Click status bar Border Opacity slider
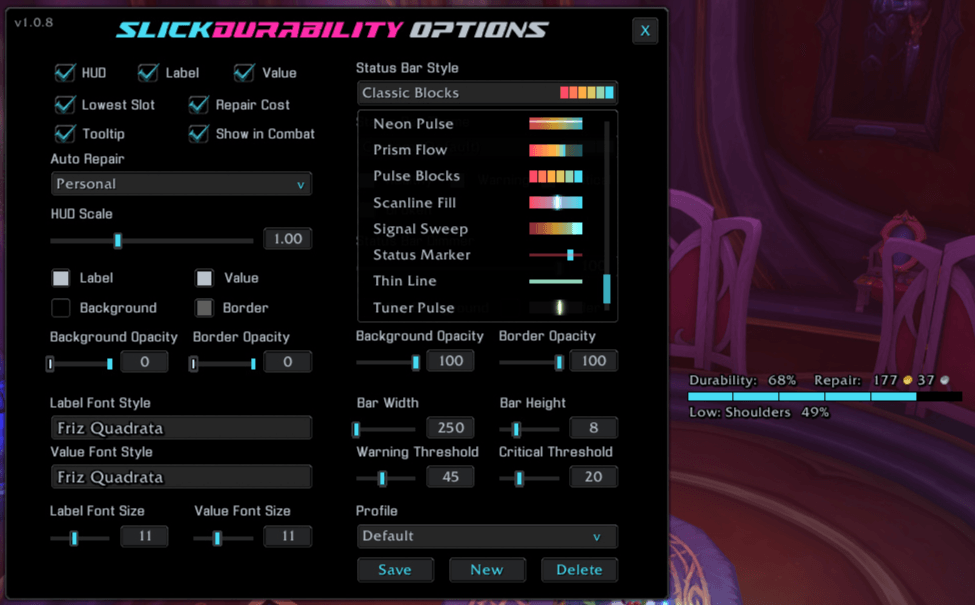Viewport: 975px width, 605px height. [x=532, y=362]
